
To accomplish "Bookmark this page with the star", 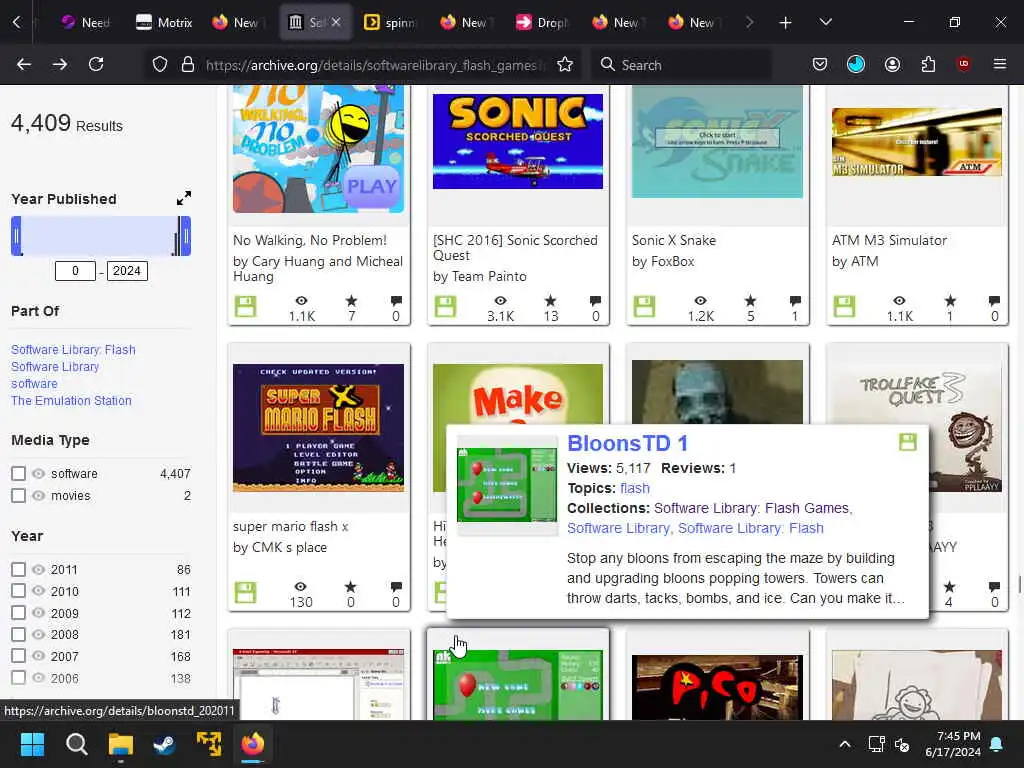I will point(565,65).
